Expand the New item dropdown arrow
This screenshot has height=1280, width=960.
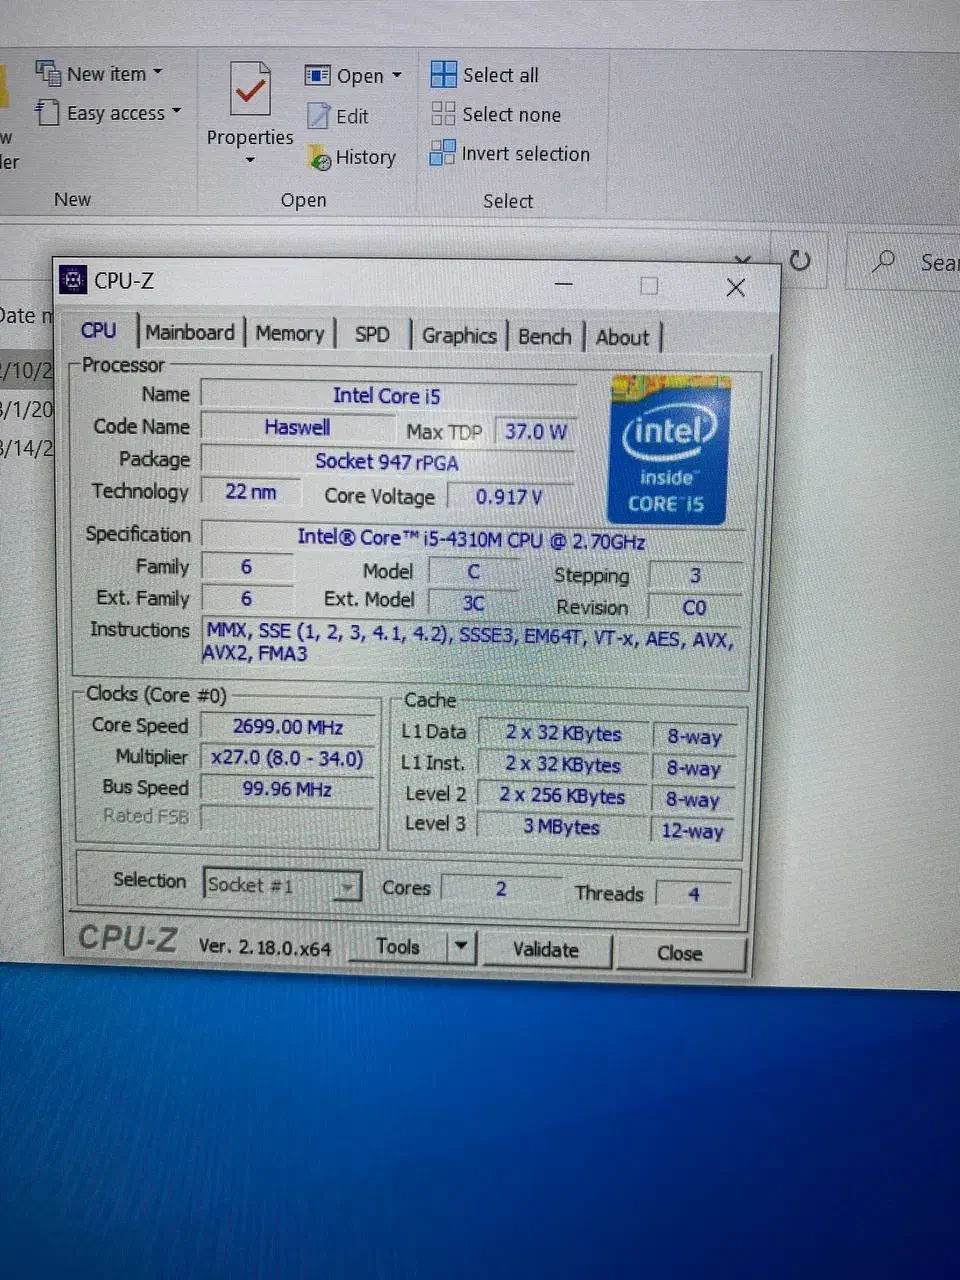(x=157, y=73)
